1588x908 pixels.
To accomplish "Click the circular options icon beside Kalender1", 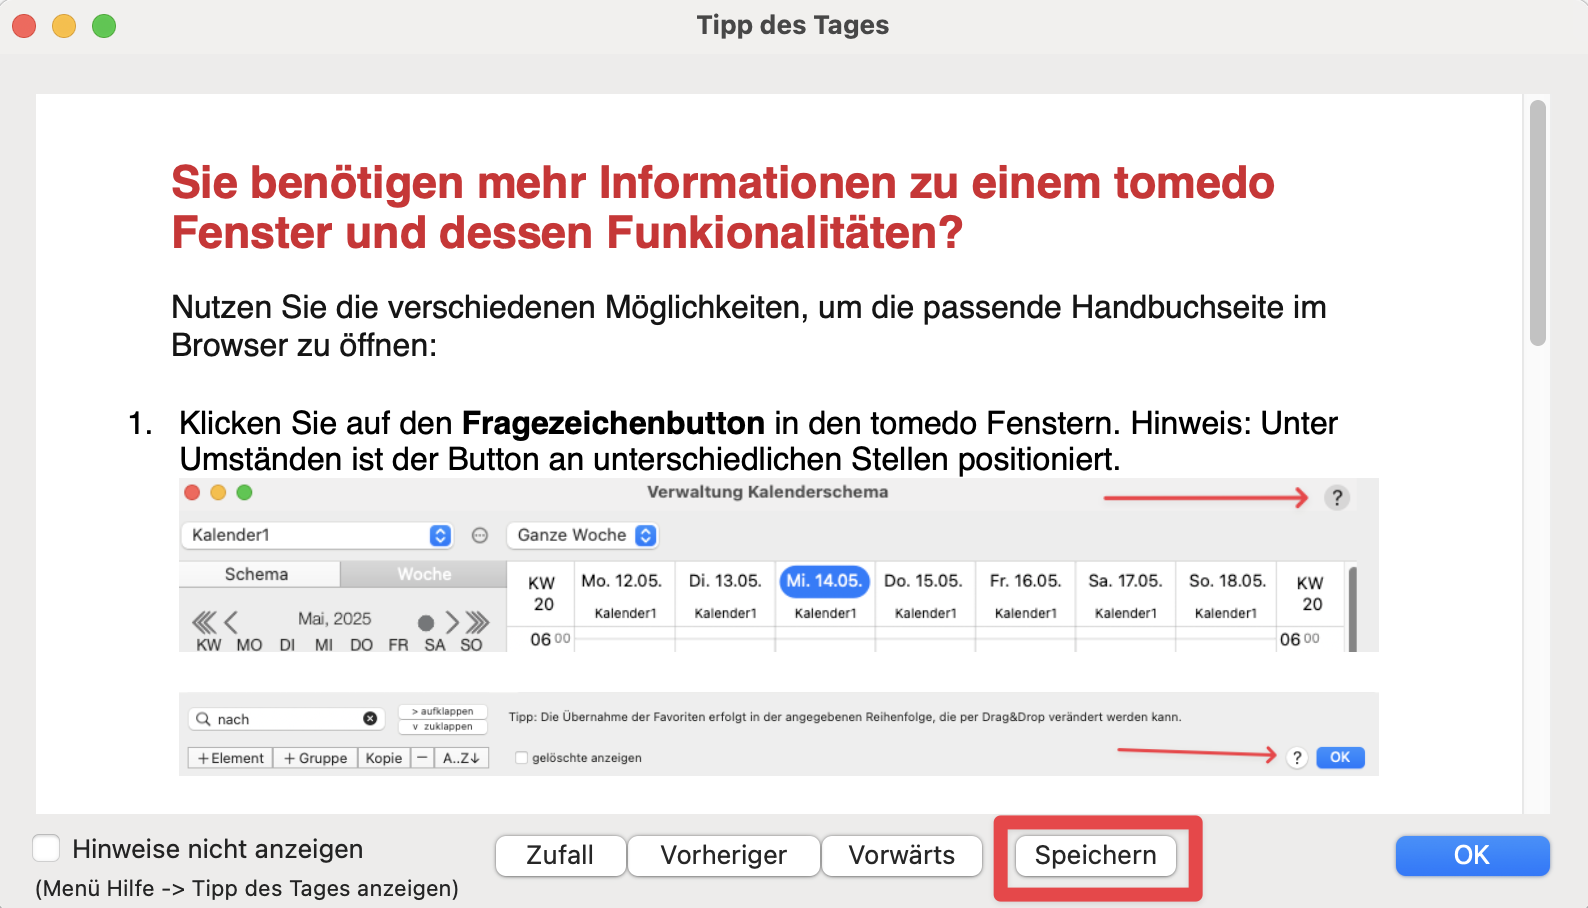I will tap(480, 536).
